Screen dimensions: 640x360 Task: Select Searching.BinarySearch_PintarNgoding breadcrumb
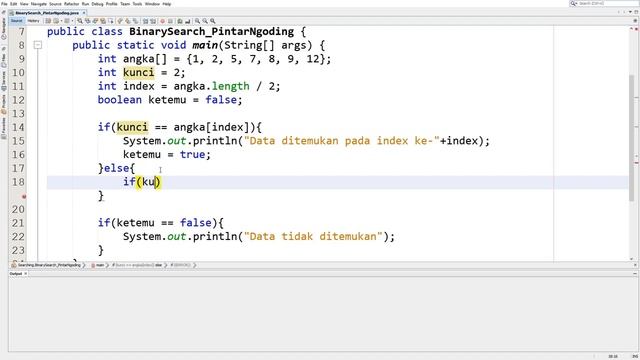coord(48,265)
